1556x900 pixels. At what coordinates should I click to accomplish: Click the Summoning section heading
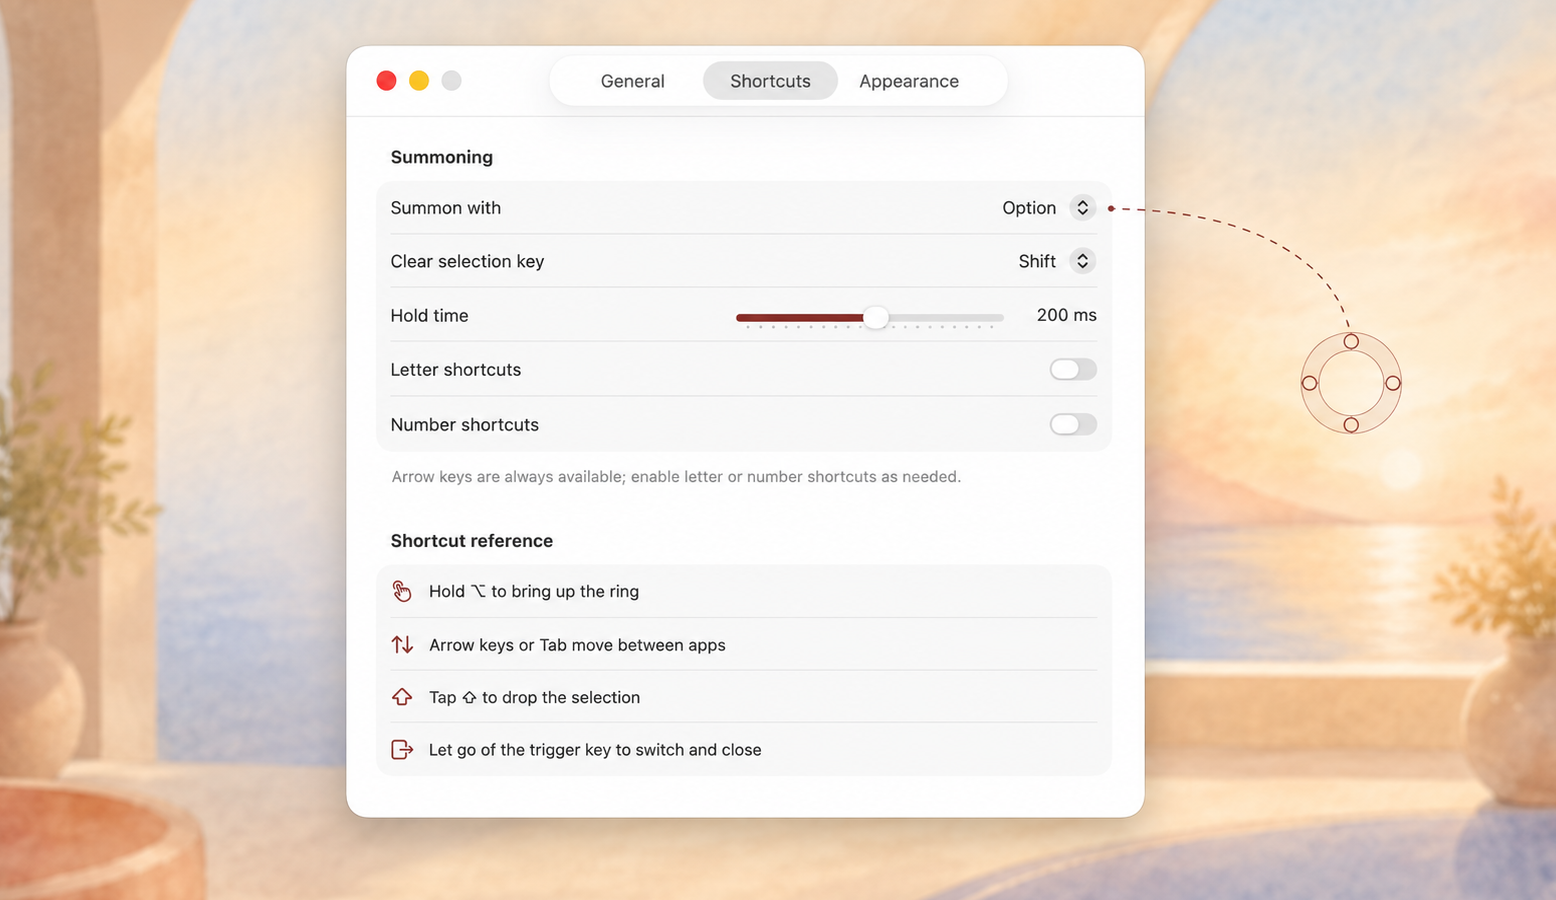tap(441, 157)
